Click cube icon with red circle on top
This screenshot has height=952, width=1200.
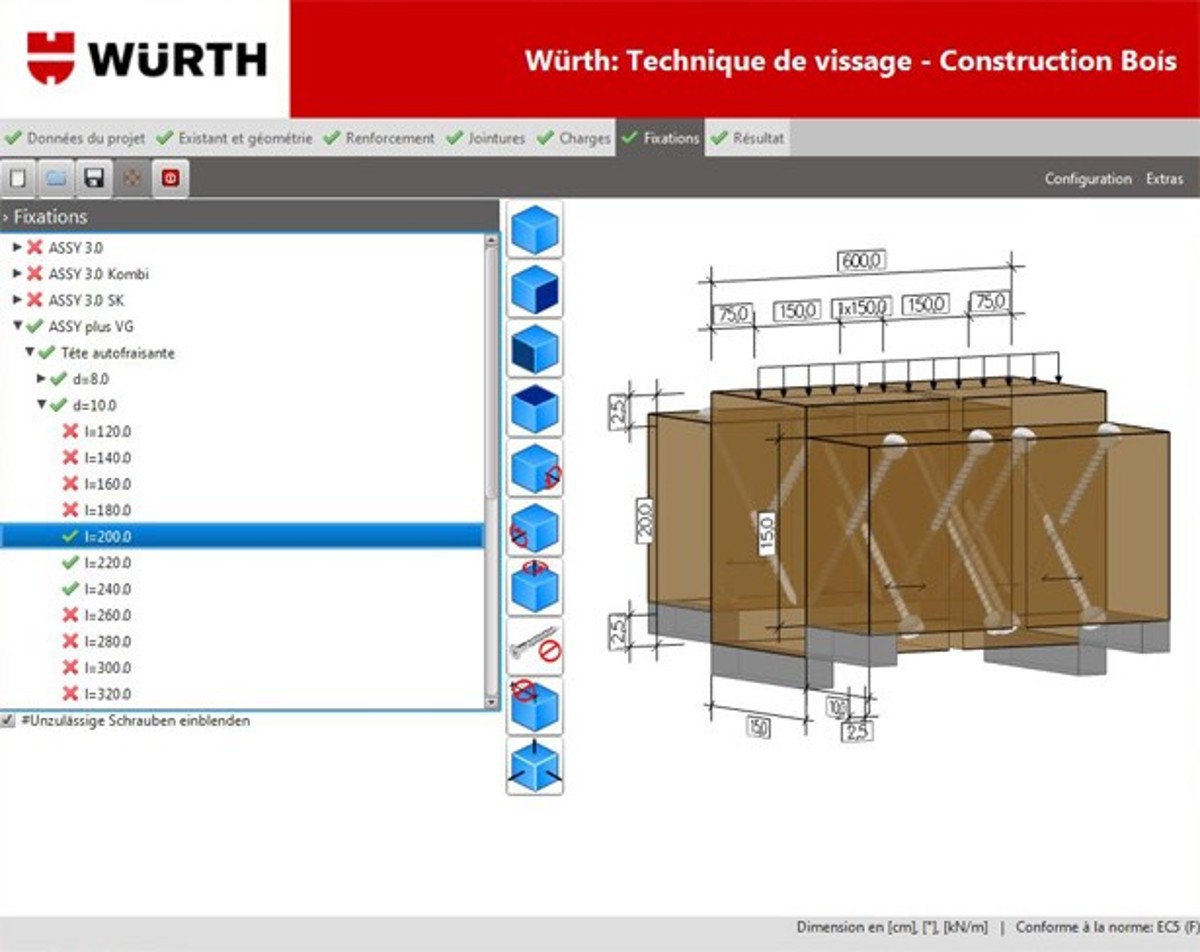pos(535,587)
